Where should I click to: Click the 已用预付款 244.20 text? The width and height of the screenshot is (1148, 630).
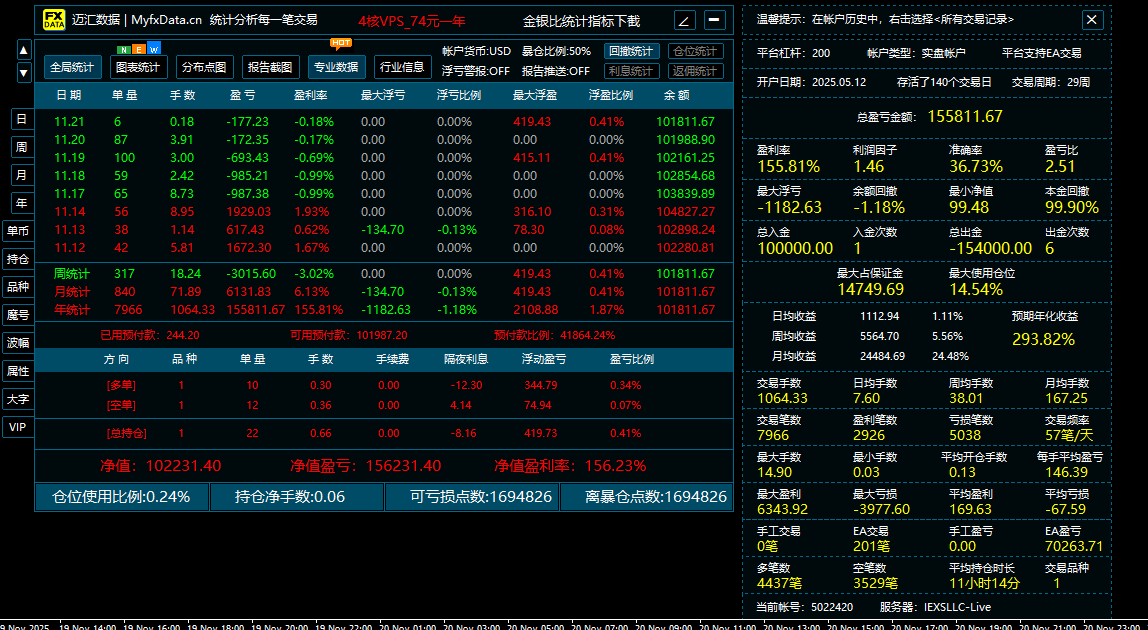pos(150,336)
